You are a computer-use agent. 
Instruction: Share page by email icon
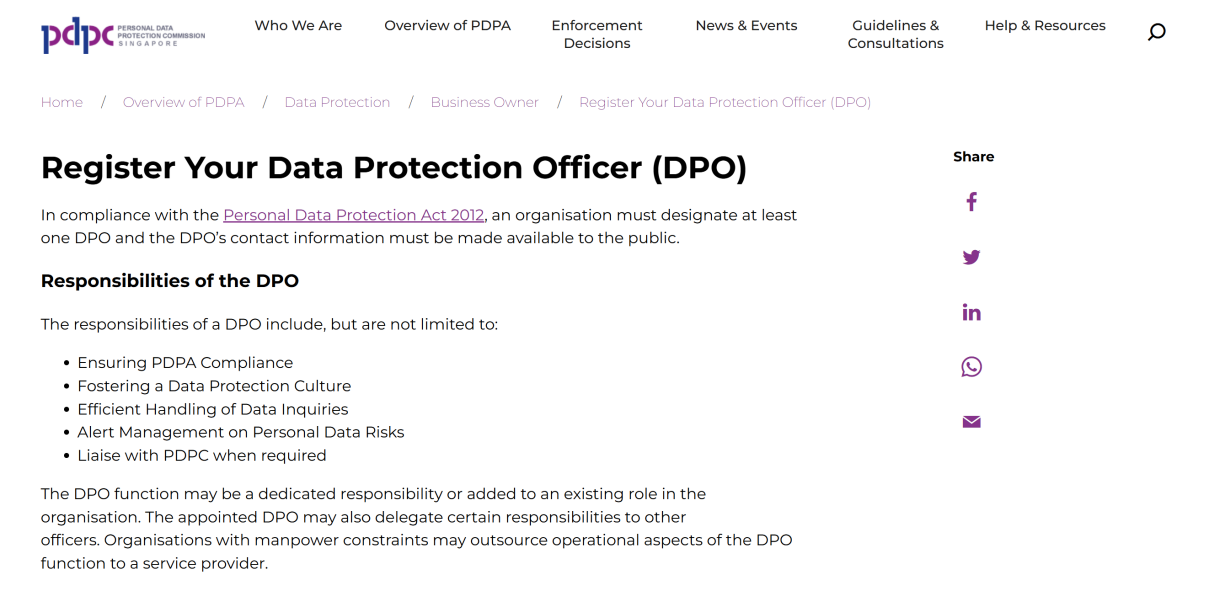[971, 422]
